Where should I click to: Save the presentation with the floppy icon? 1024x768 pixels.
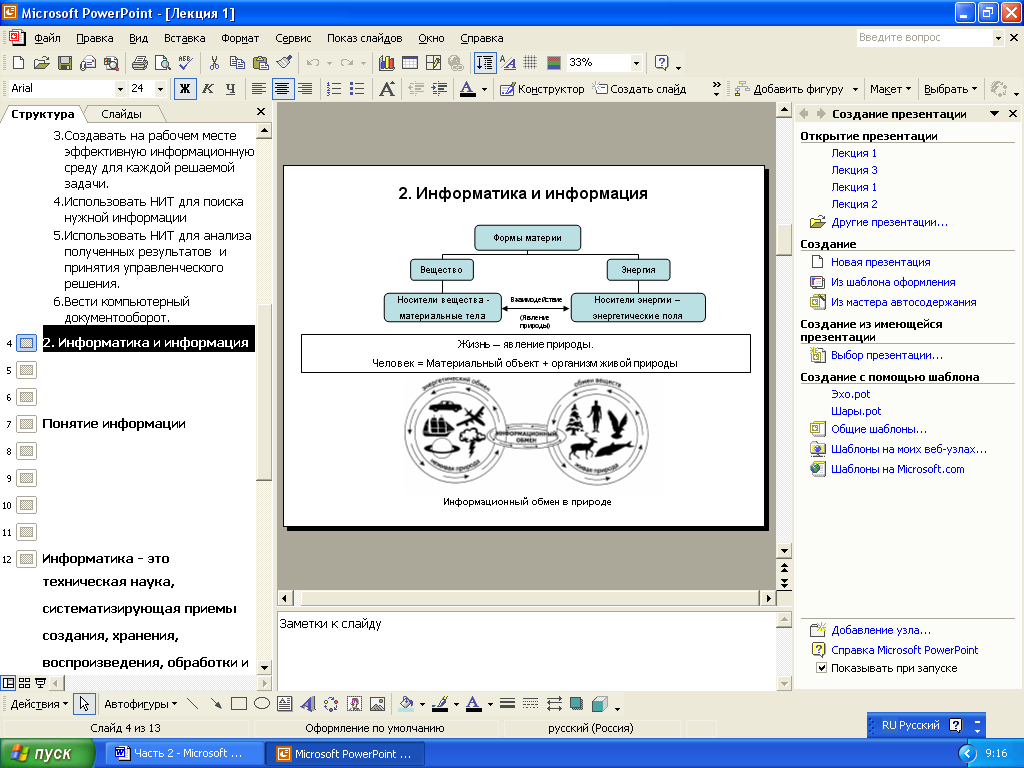click(65, 63)
